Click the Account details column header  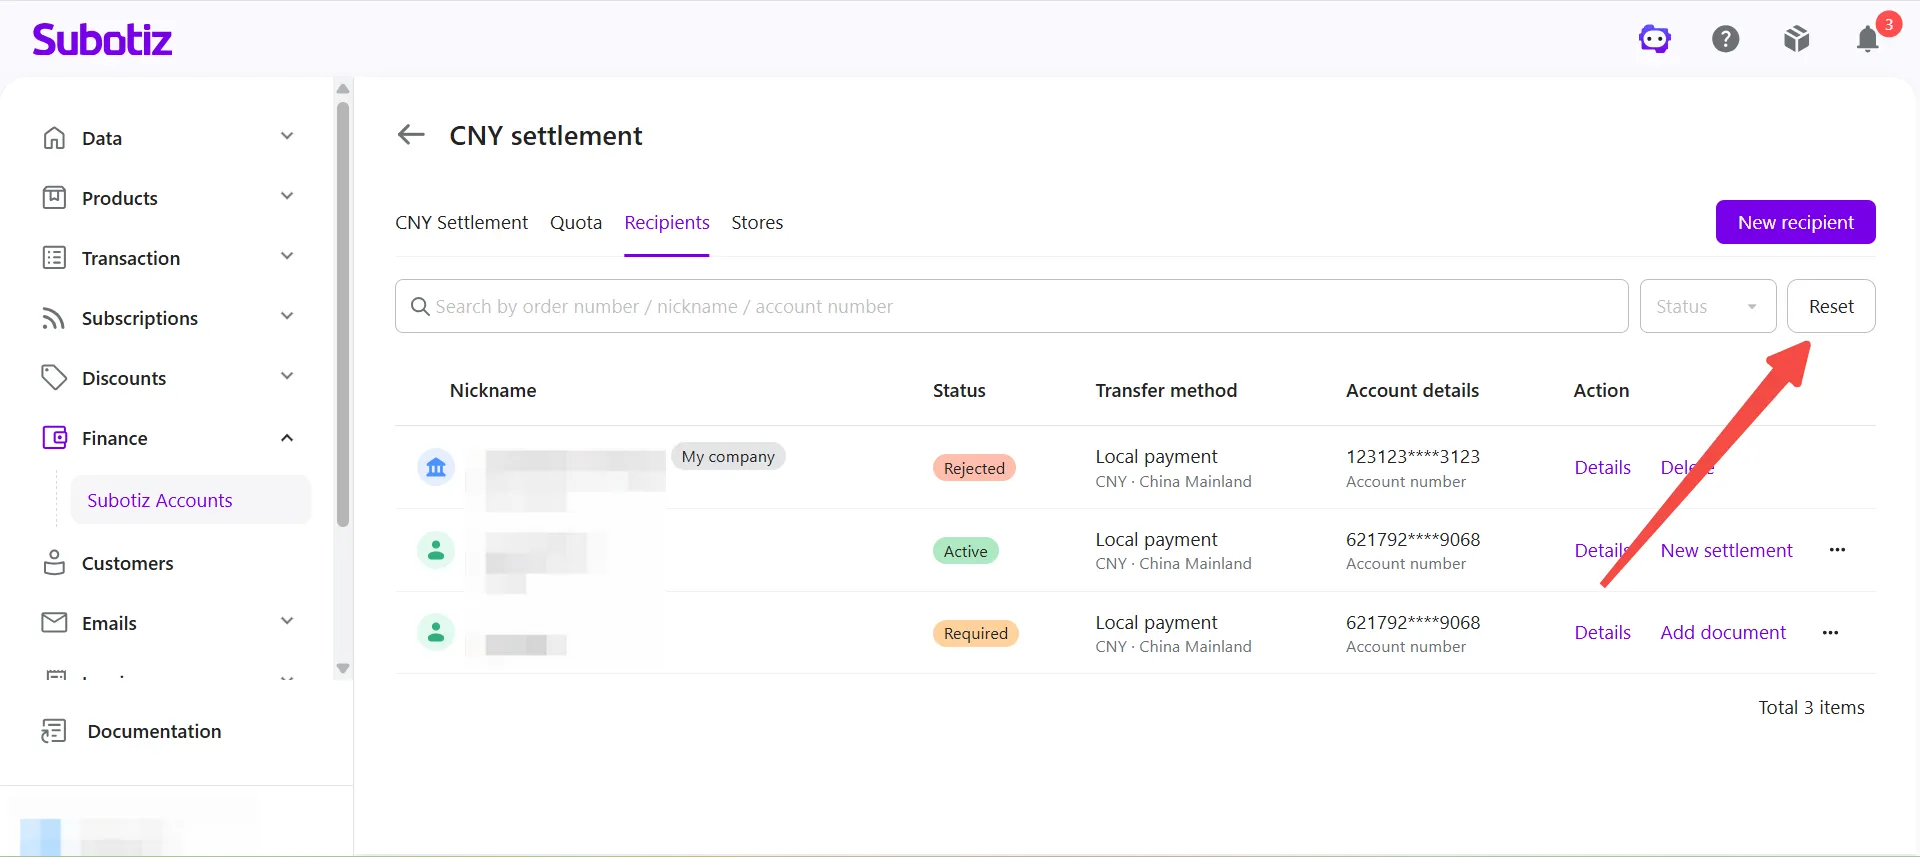pos(1412,390)
